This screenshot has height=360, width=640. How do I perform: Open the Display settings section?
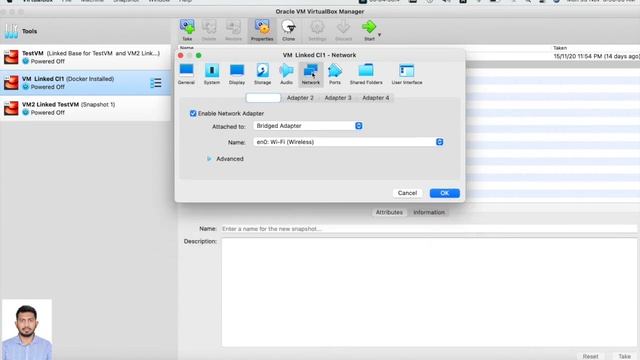click(x=237, y=74)
